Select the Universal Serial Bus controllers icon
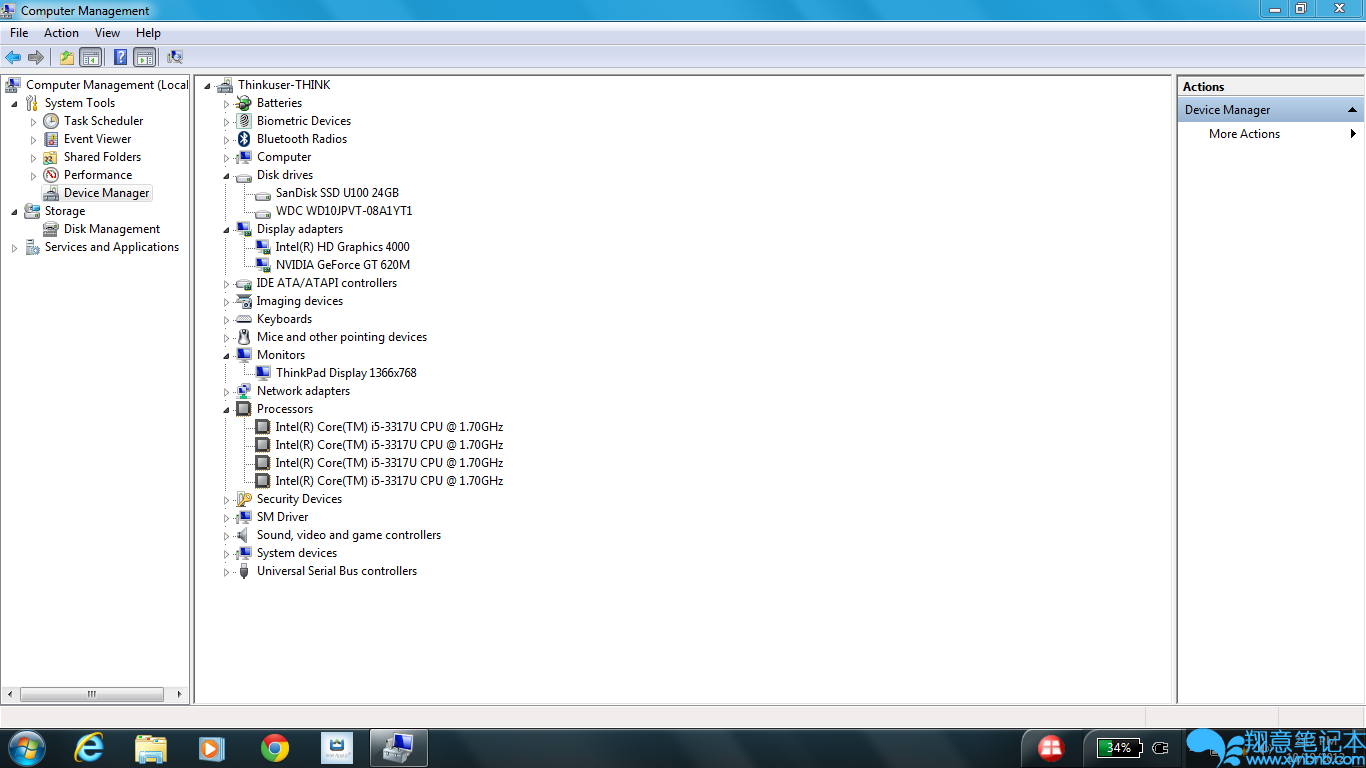The height and width of the screenshot is (768, 1366). (x=244, y=571)
